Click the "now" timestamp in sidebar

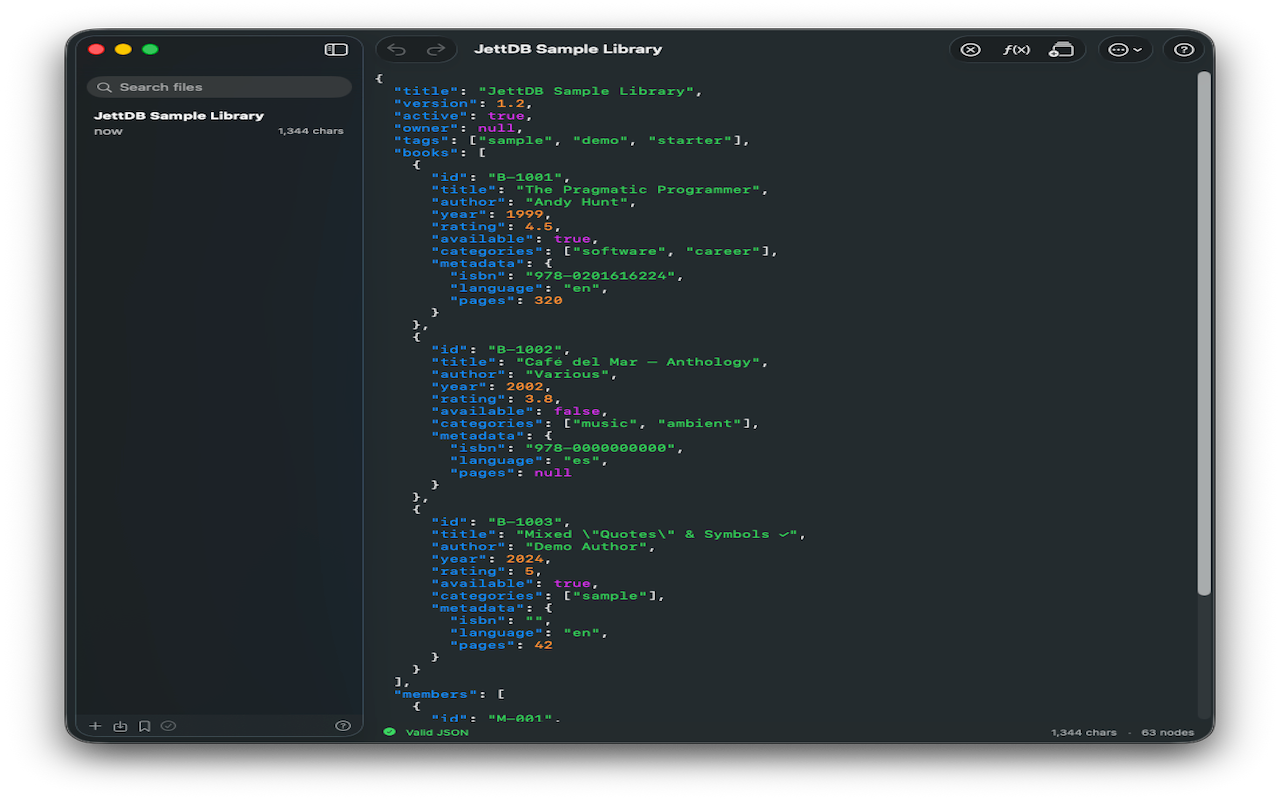pos(108,131)
